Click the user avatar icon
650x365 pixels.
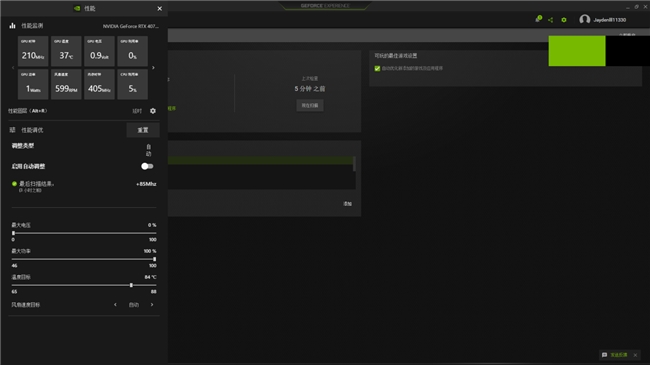click(x=585, y=19)
